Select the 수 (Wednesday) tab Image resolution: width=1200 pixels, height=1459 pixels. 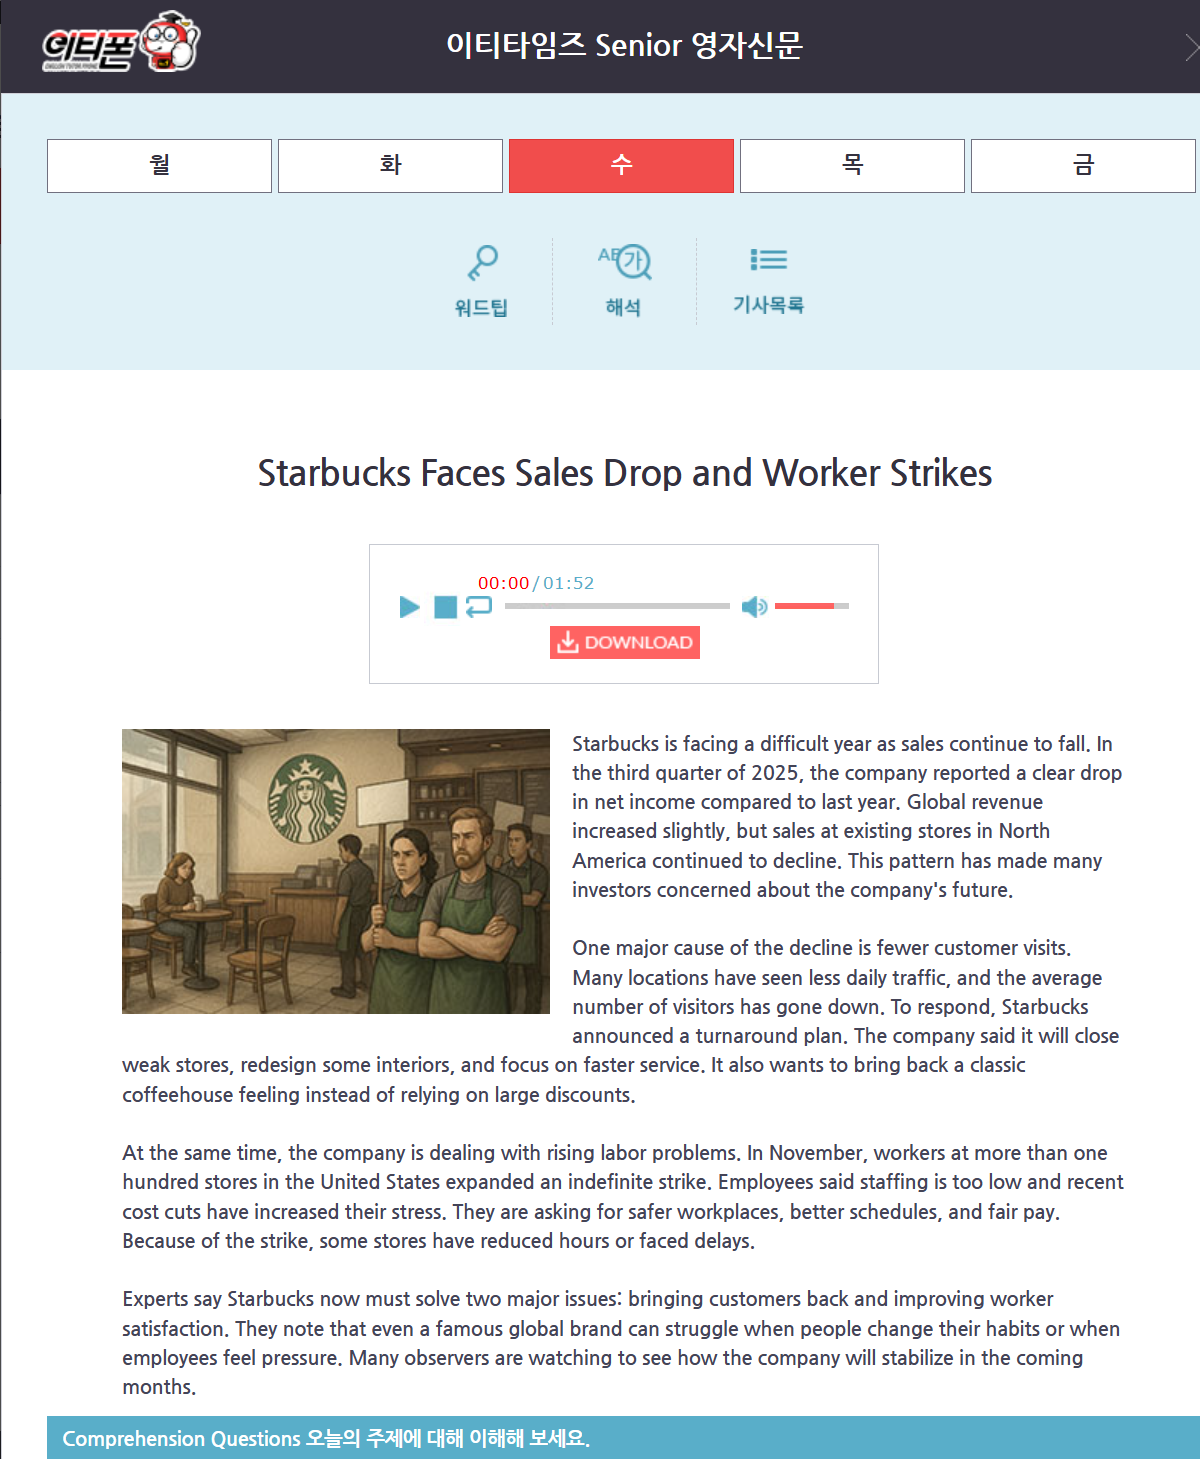coord(621,165)
